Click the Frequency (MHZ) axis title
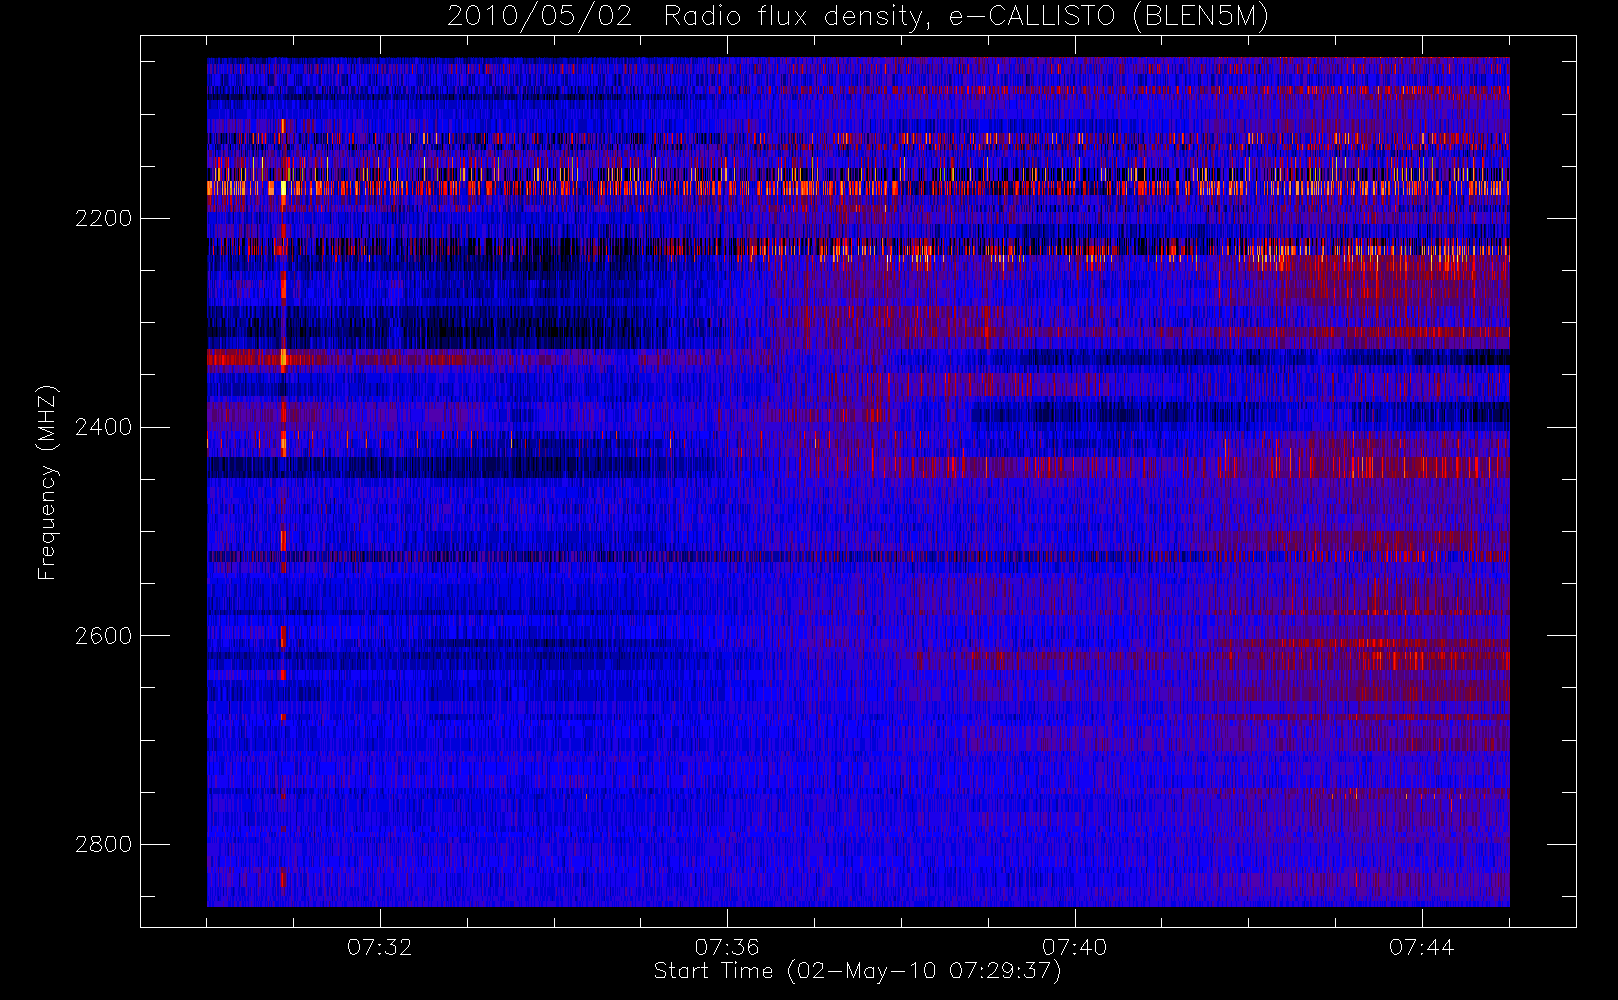 click(x=47, y=482)
